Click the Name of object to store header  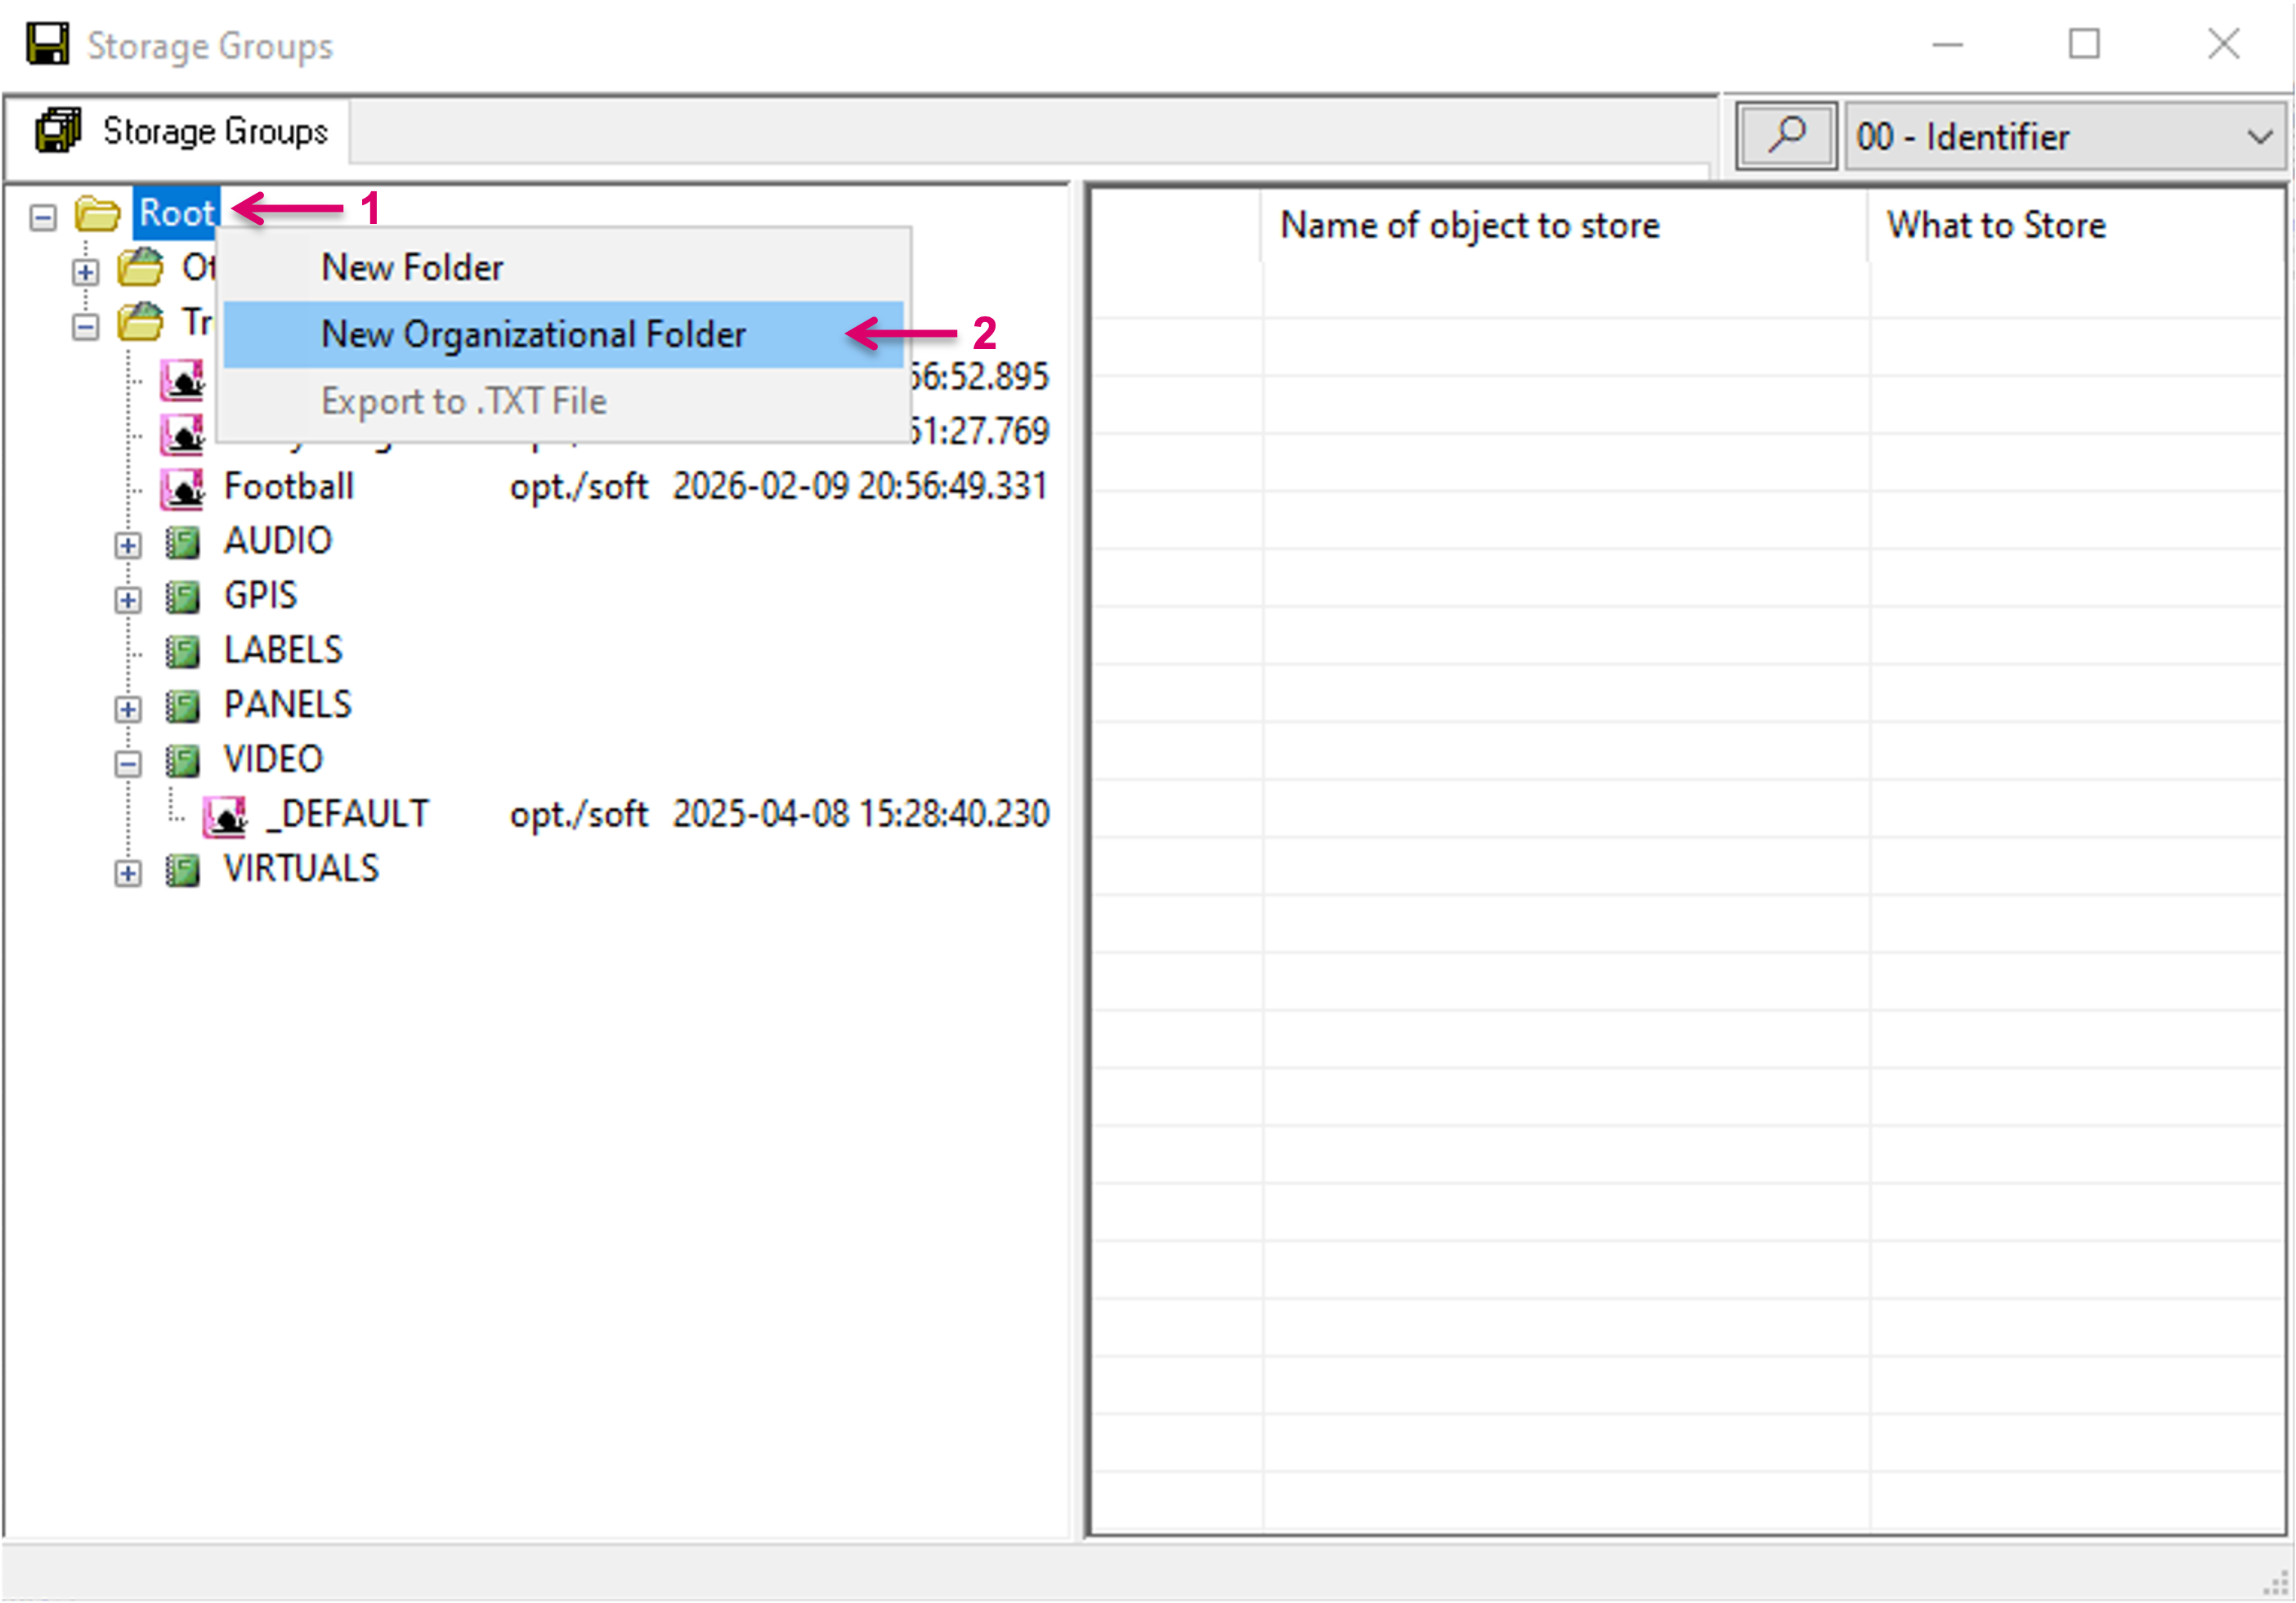(x=1468, y=225)
